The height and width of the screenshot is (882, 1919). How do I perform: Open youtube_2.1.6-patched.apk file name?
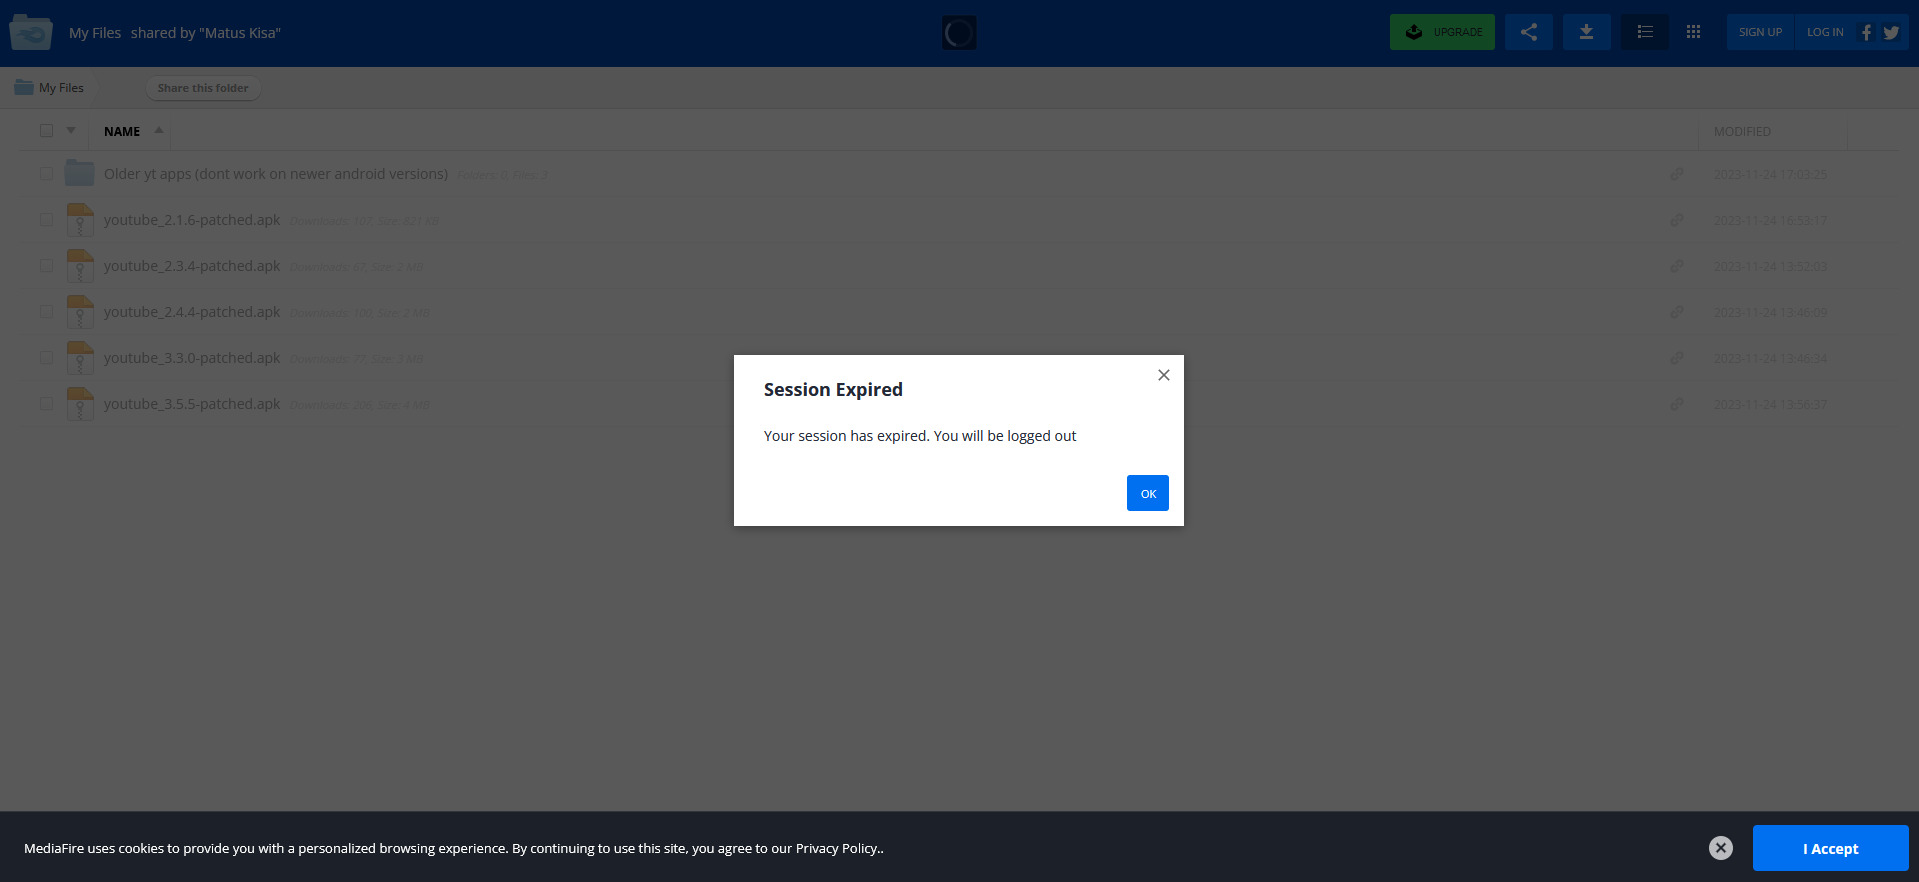tap(192, 220)
